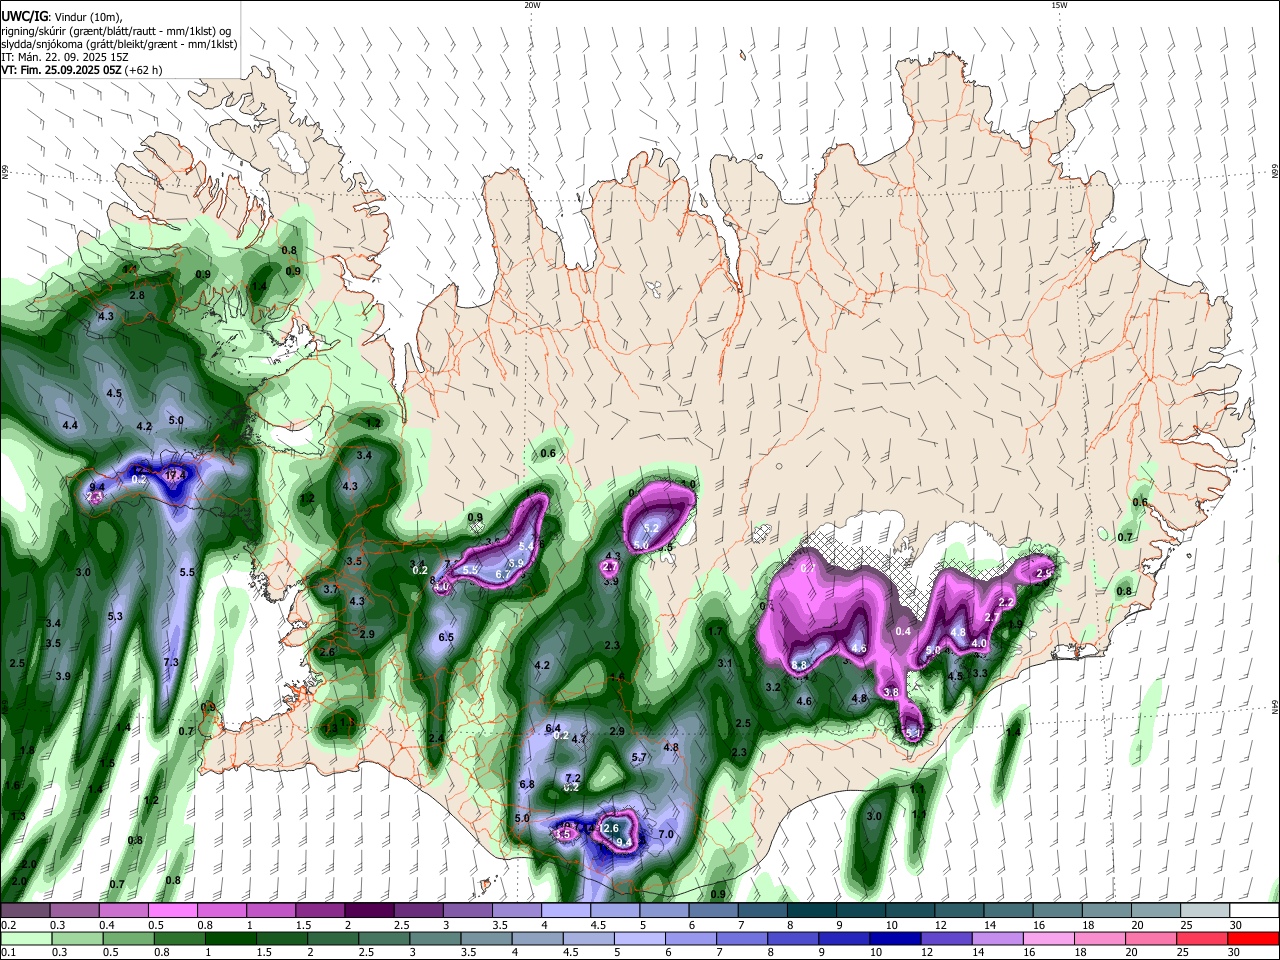The width and height of the screenshot is (1280, 960).
Task: Click the 5.7 precipitation value on the map
Action: tap(639, 758)
